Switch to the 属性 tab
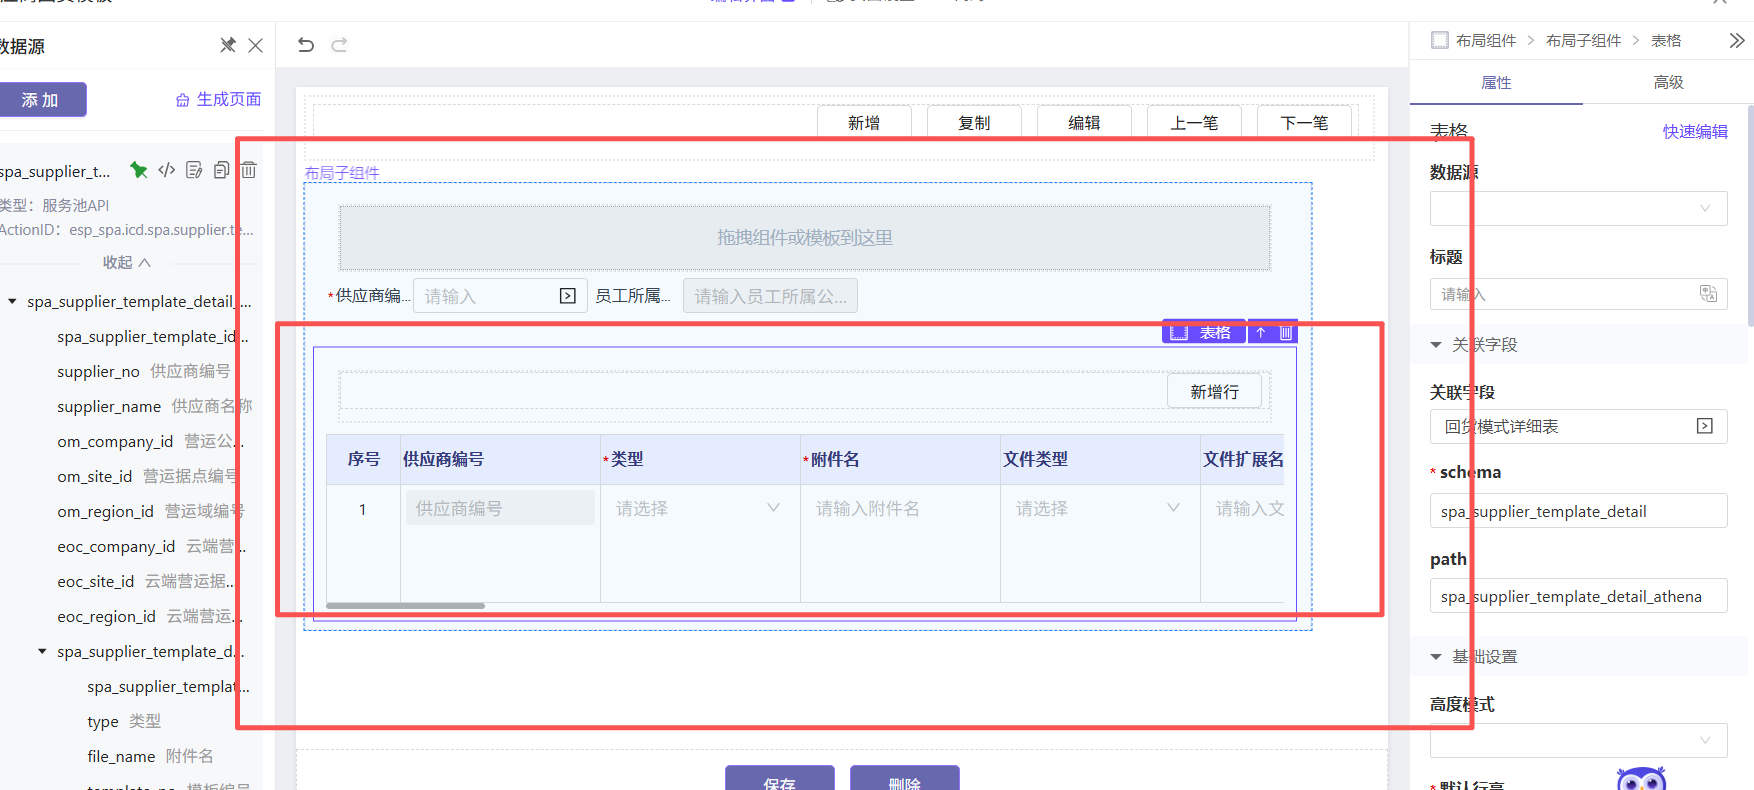This screenshot has height=790, width=1754. pyautogui.click(x=1495, y=83)
